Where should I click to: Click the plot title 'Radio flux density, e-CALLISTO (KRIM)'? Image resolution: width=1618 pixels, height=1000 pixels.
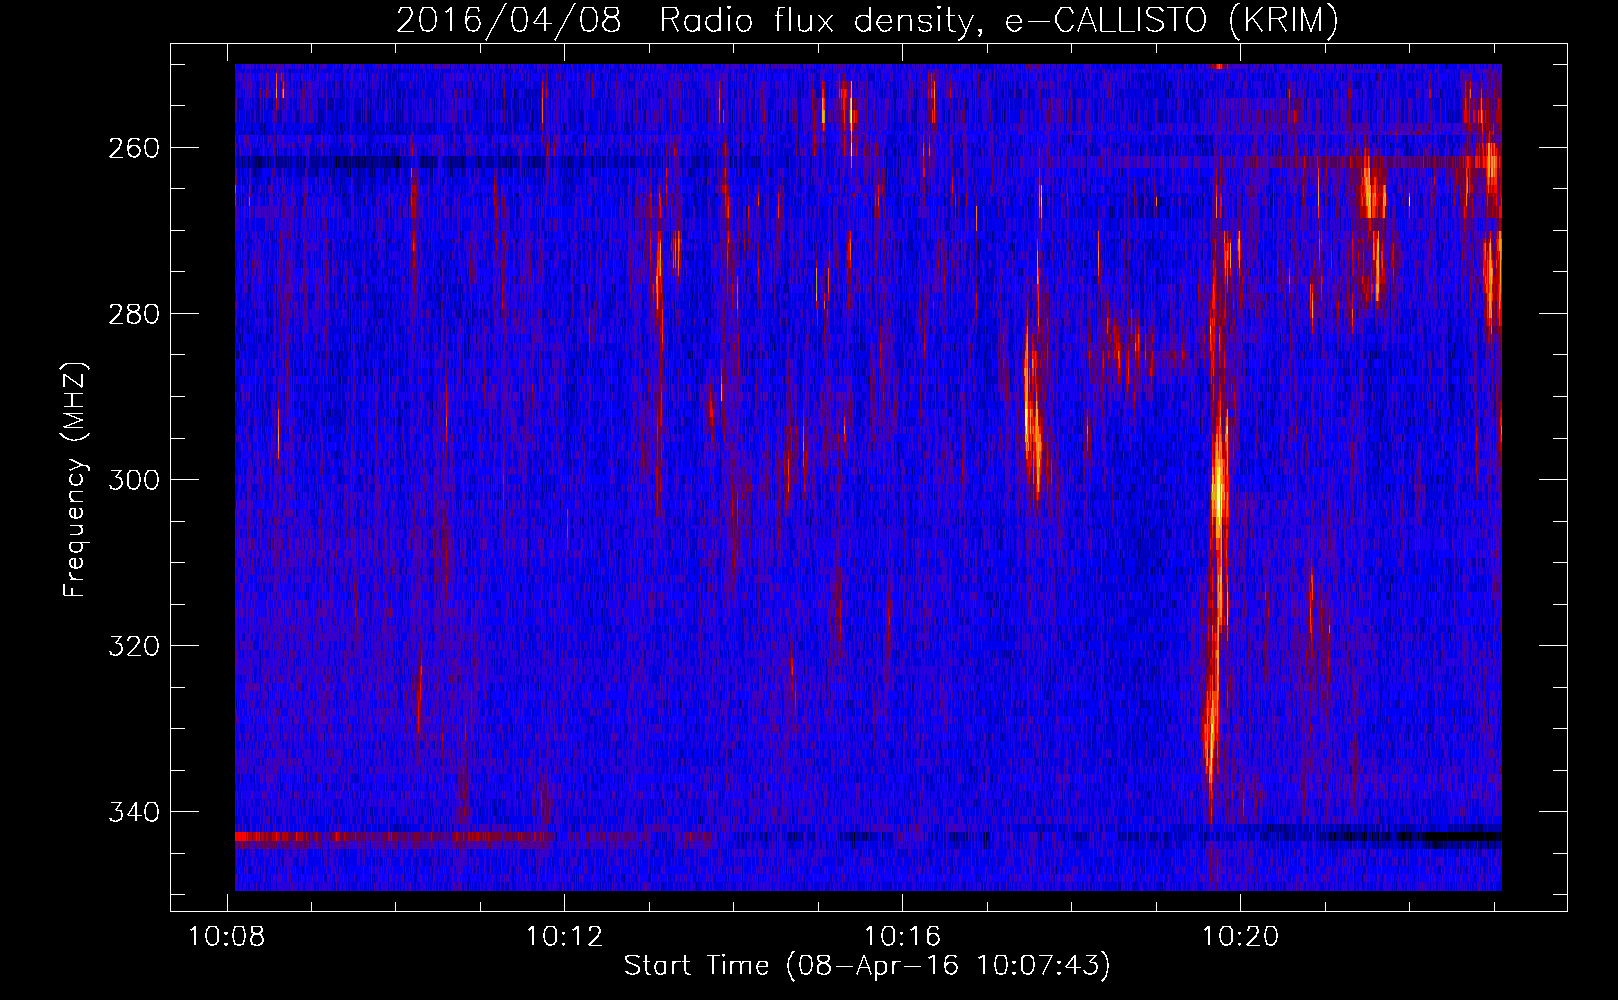click(998, 20)
